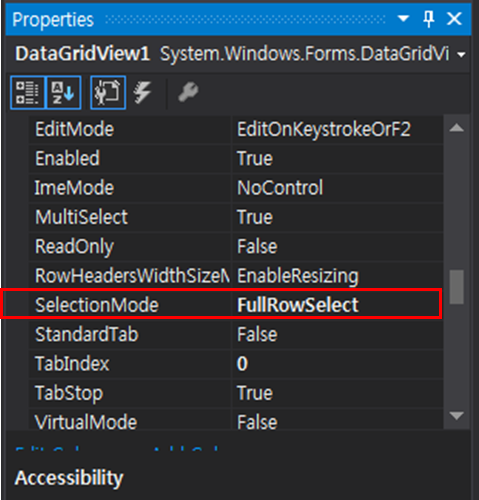Click the FullRowSelect value
The image size is (479, 500).
pos(298,305)
